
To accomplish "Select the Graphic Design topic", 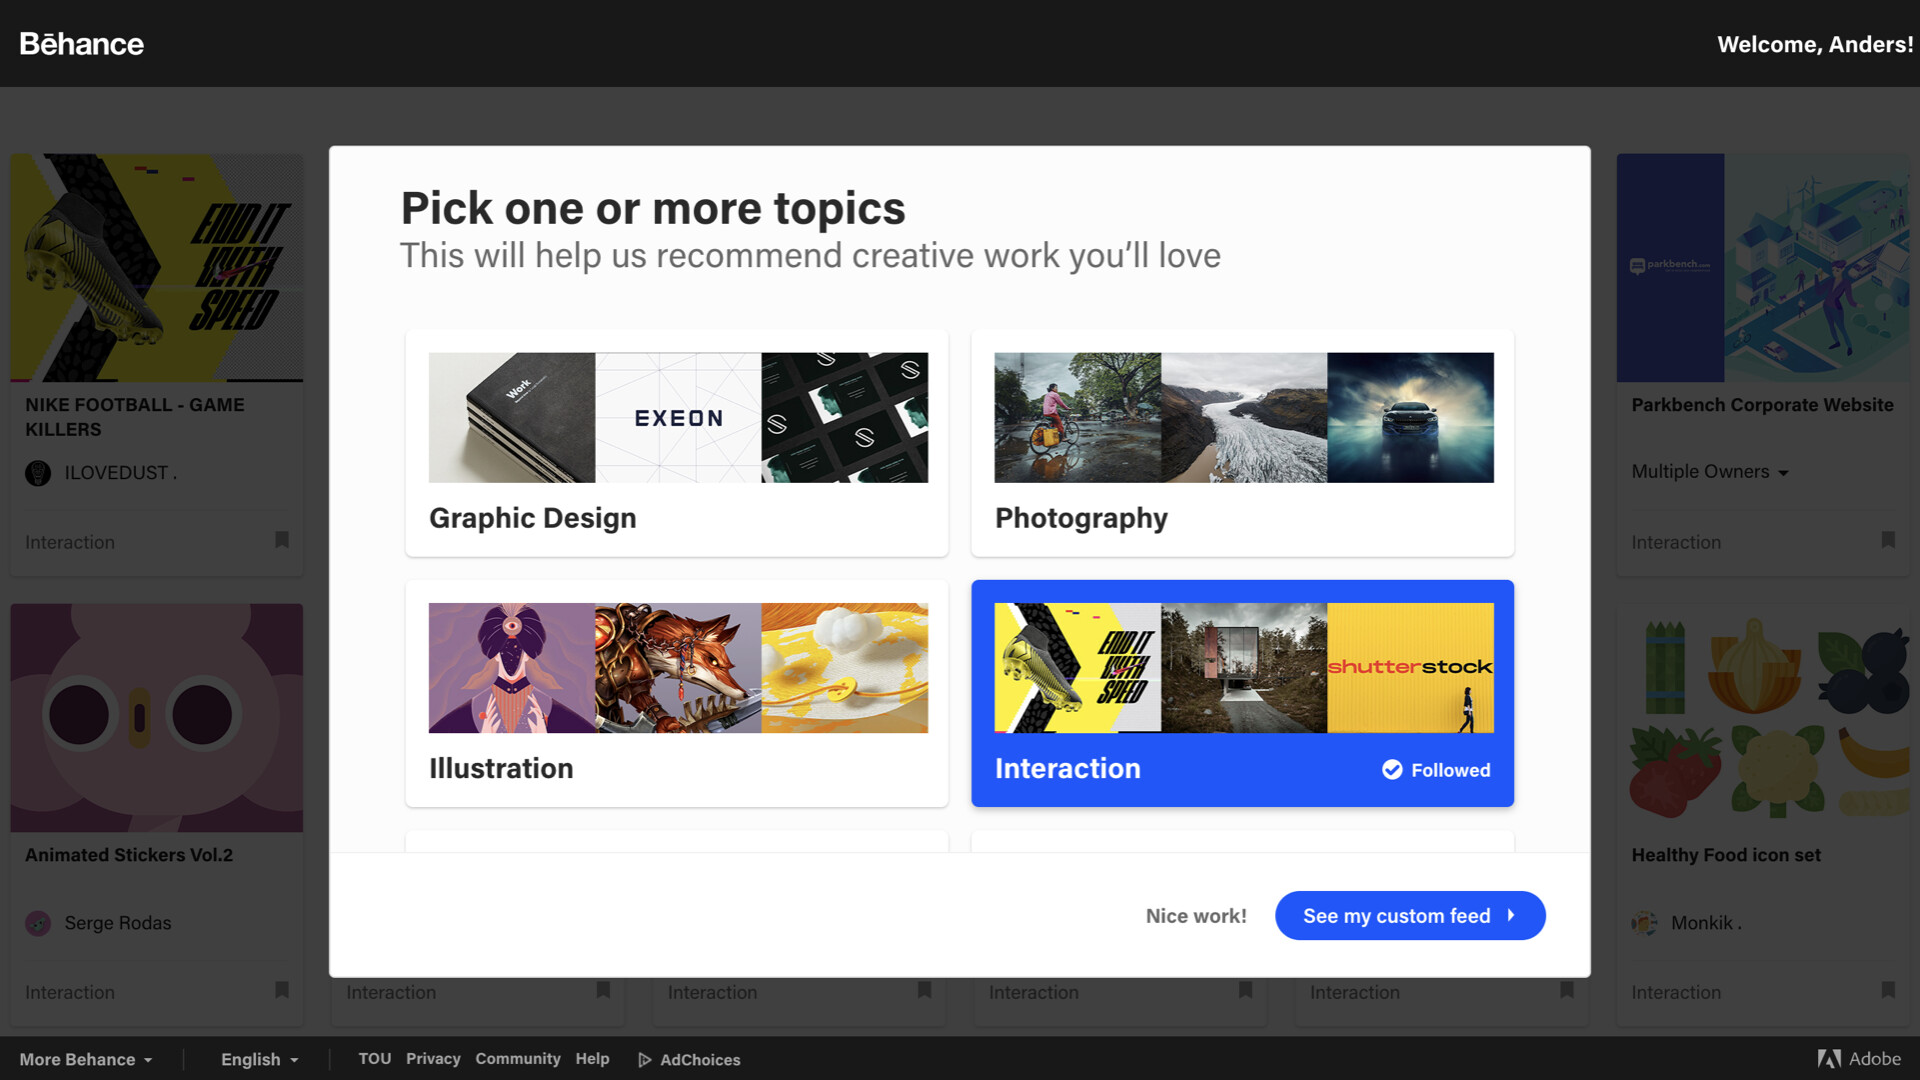I will point(676,443).
